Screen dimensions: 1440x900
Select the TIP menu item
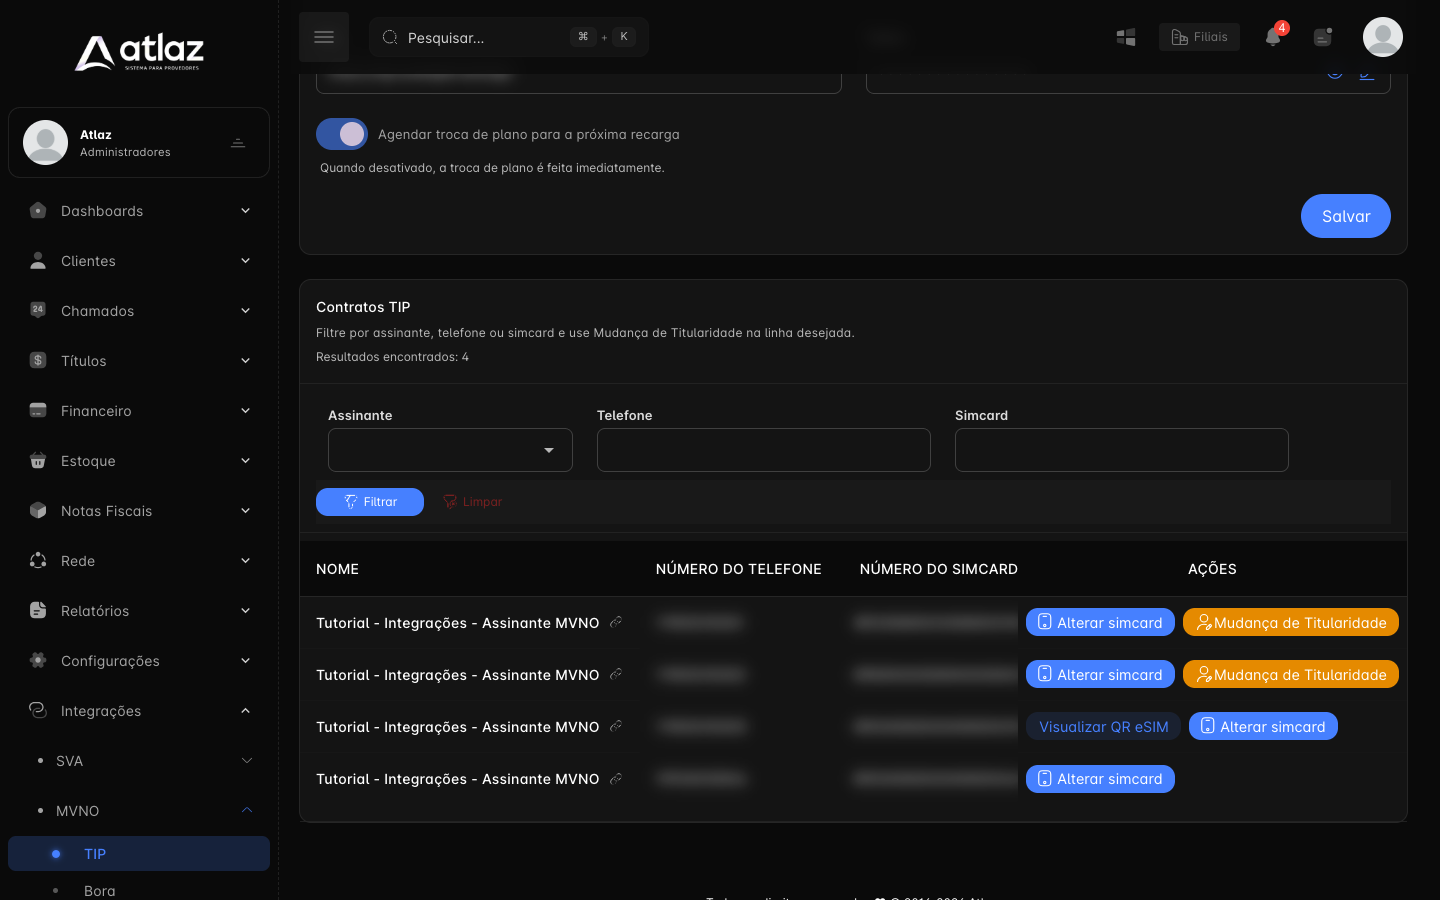[x=139, y=854]
